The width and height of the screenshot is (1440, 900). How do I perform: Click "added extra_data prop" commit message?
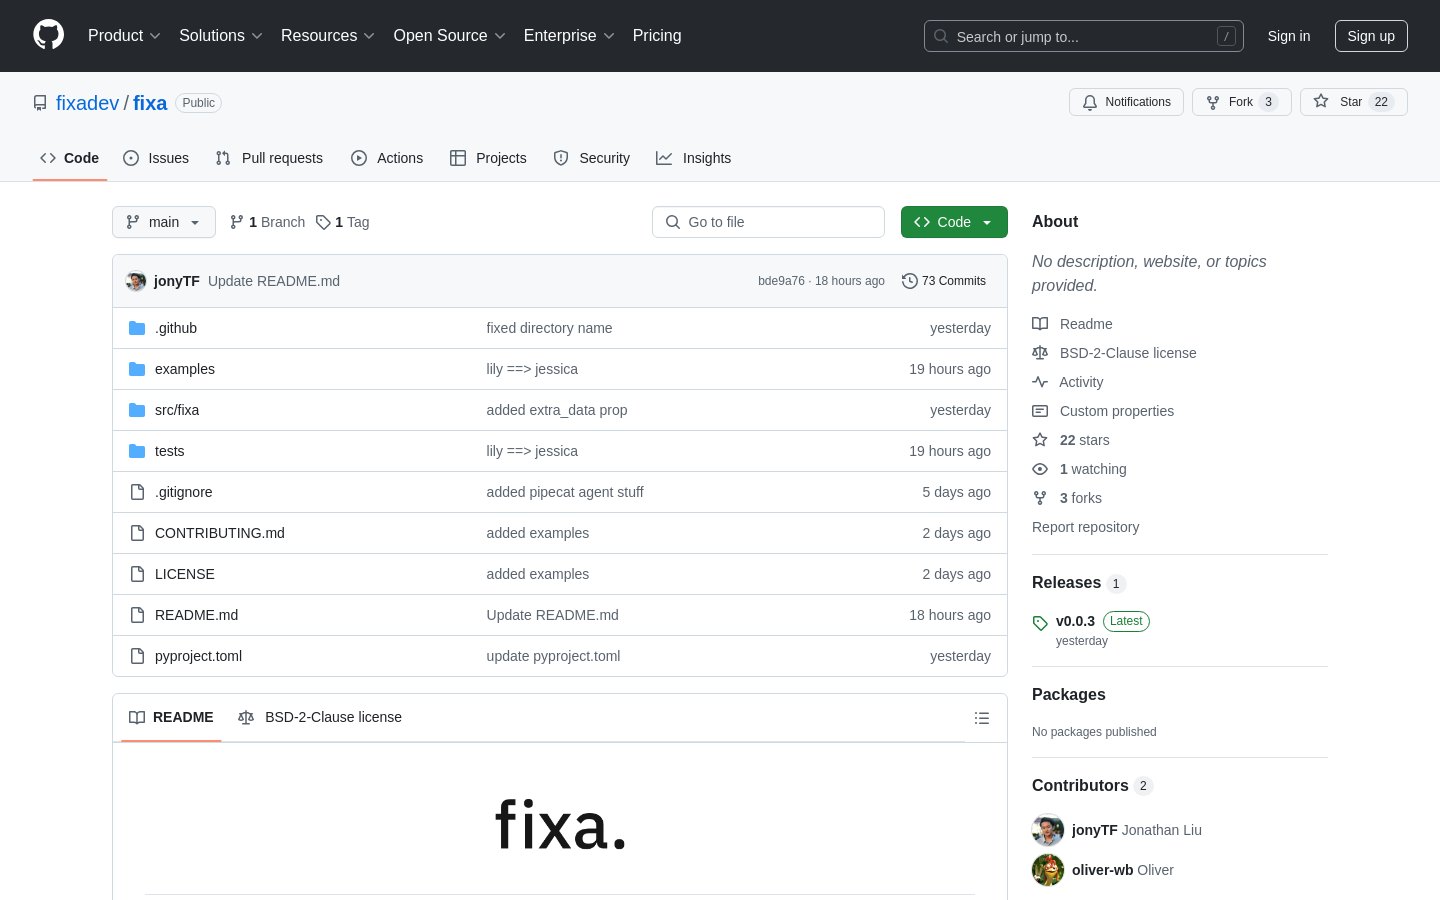click(557, 410)
